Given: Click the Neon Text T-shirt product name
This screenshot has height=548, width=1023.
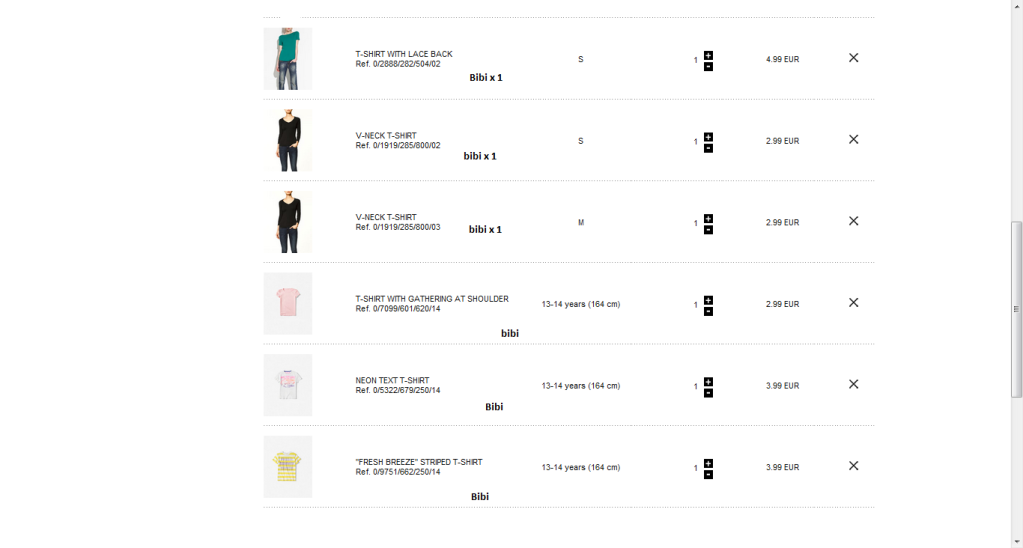Looking at the screenshot, I should (392, 381).
